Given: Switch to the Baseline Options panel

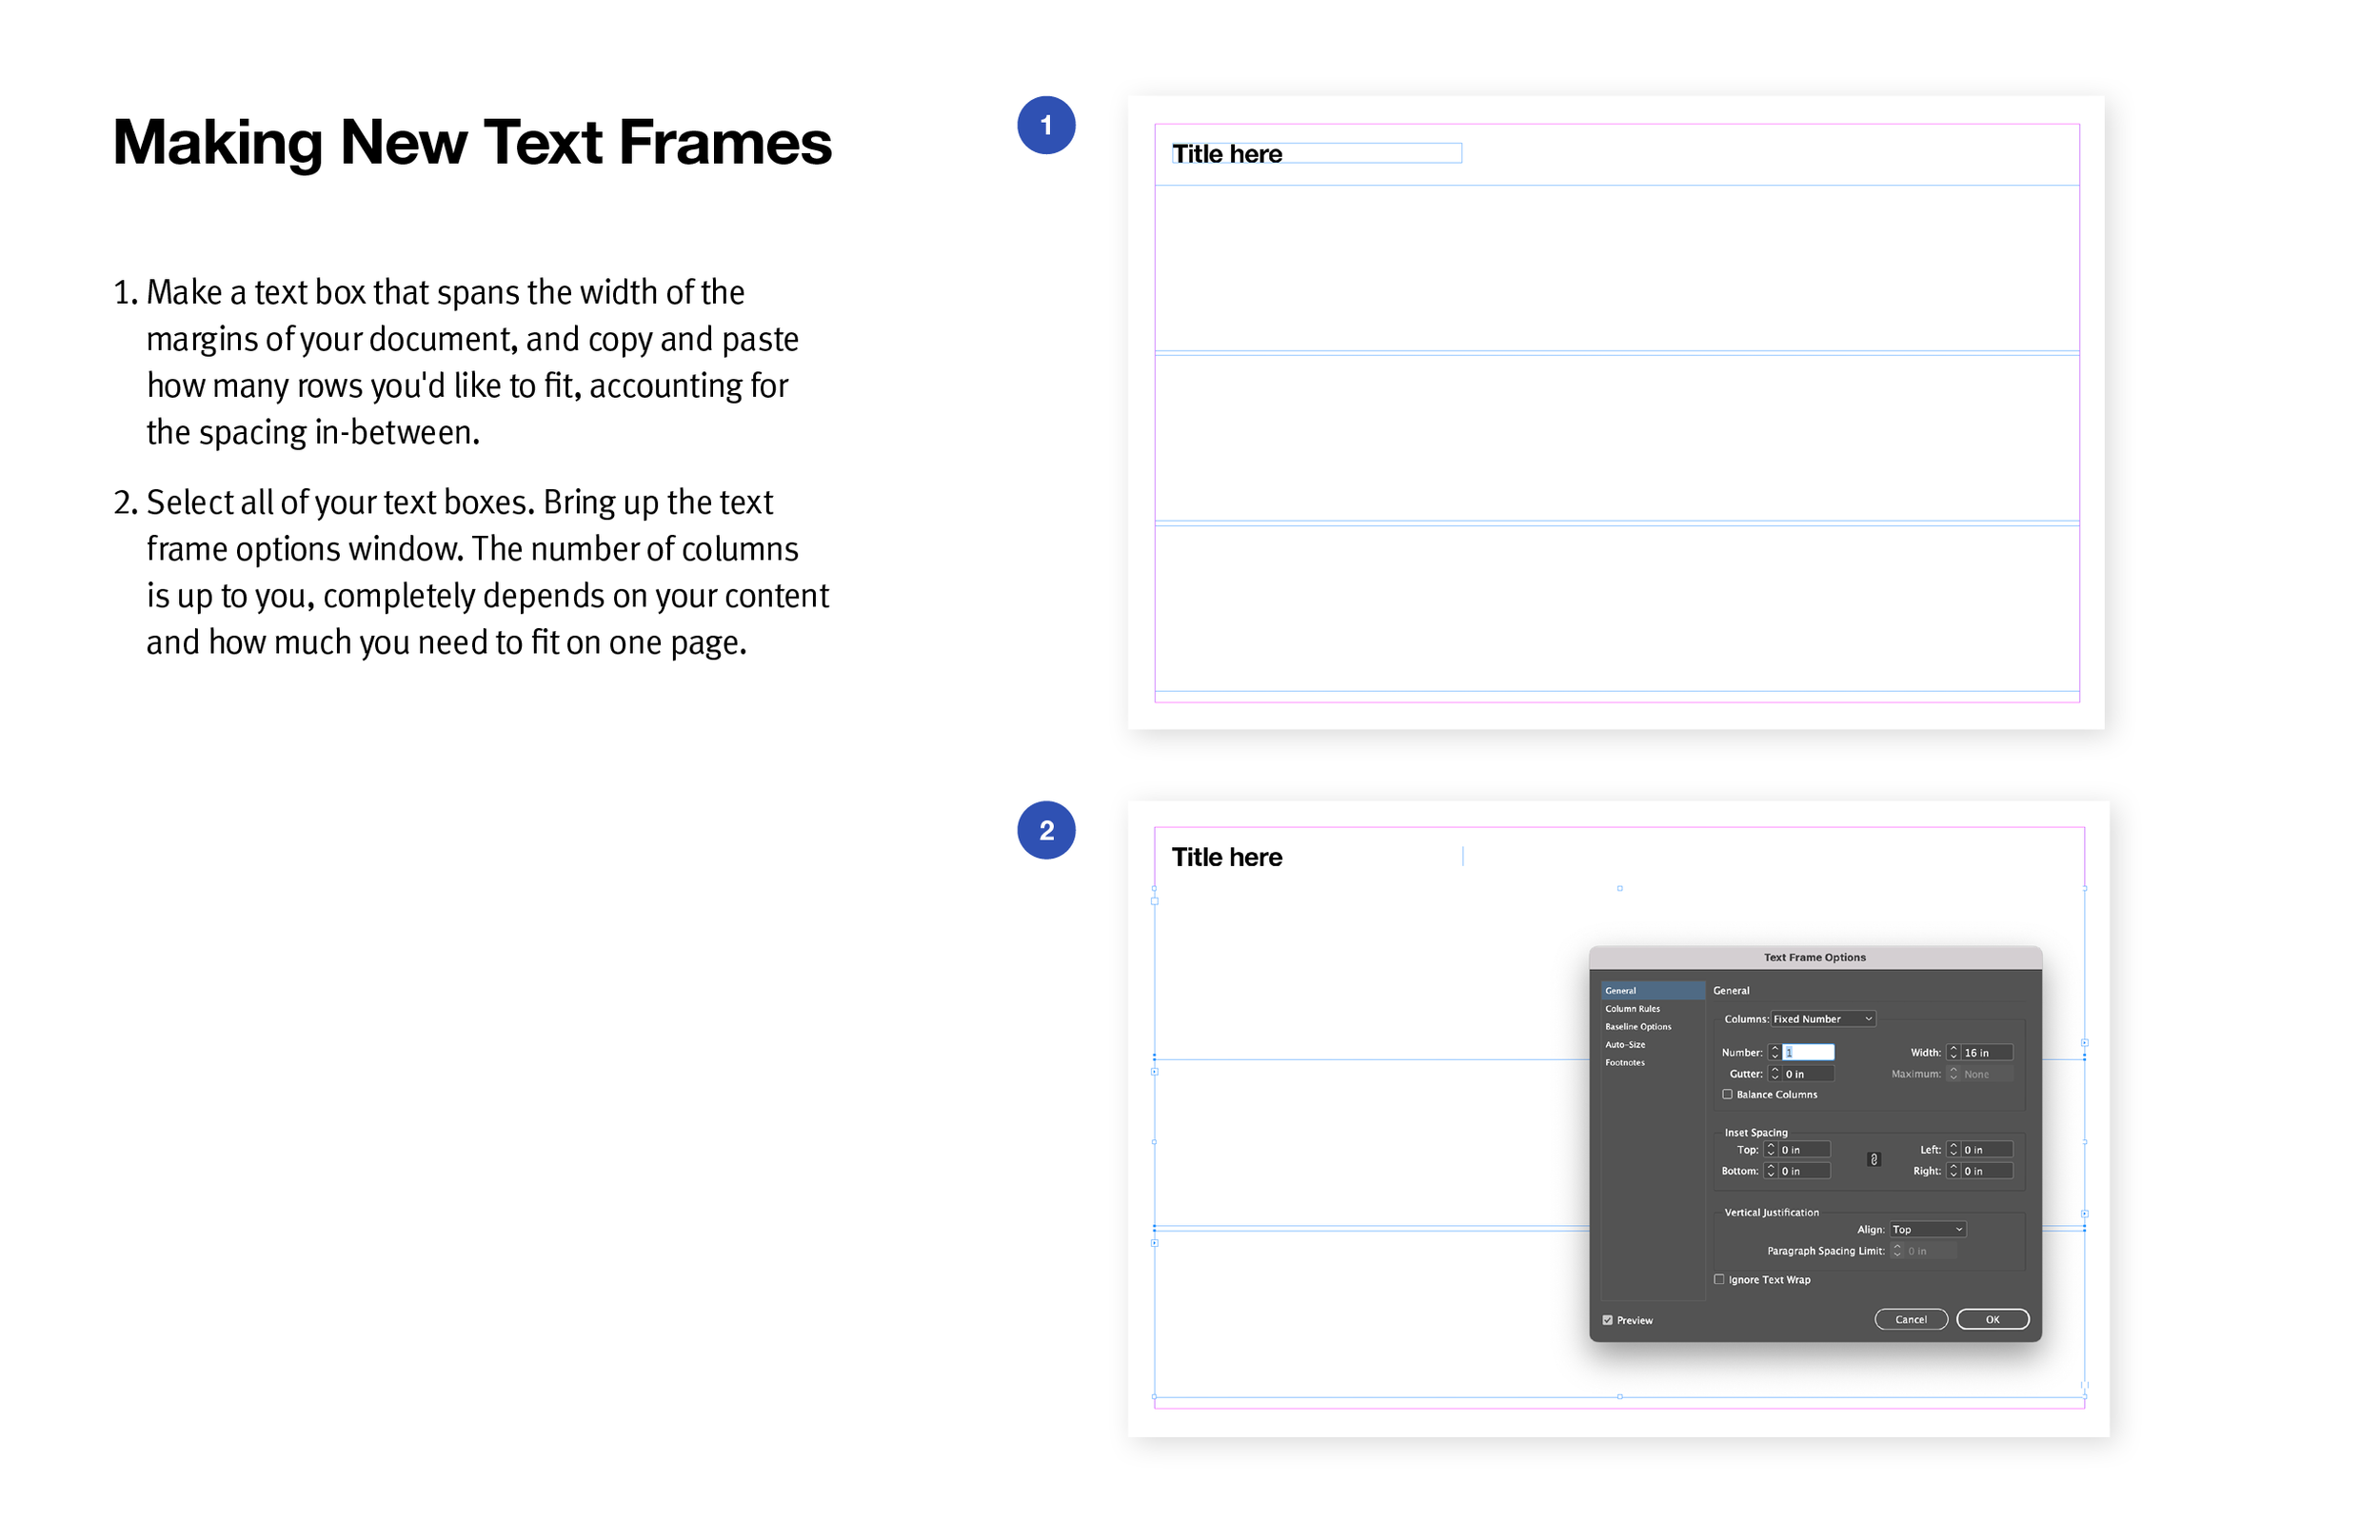Looking at the screenshot, I should [1638, 1027].
